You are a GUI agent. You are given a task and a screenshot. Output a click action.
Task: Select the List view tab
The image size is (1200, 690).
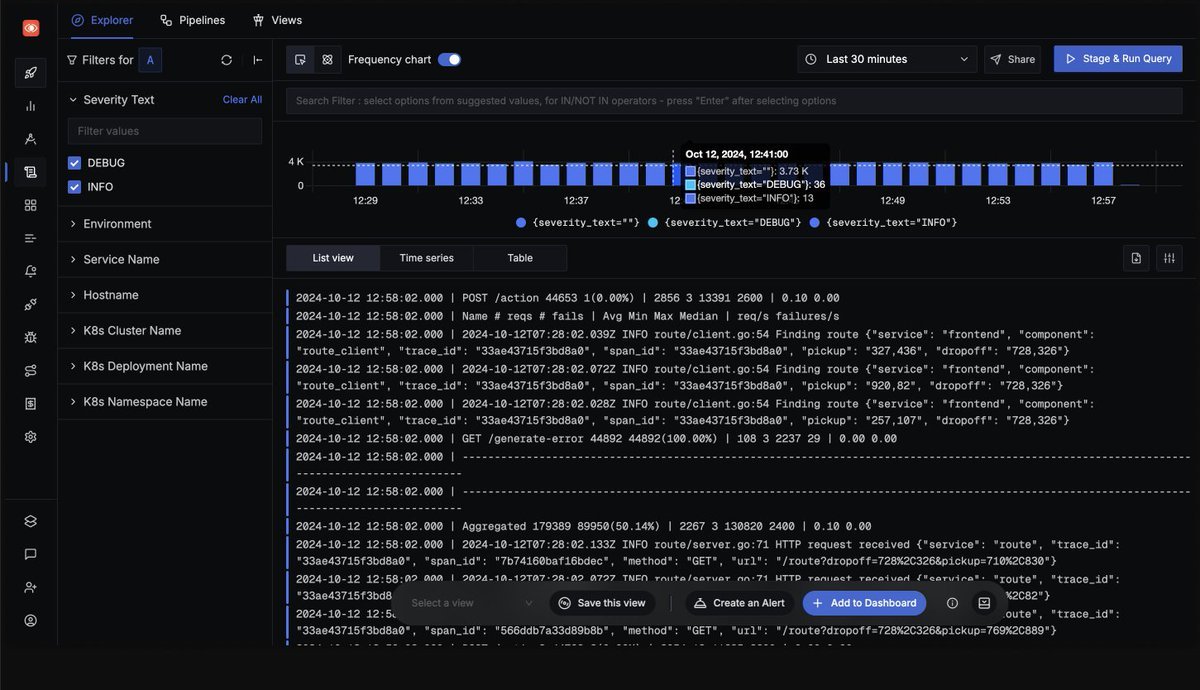333,258
